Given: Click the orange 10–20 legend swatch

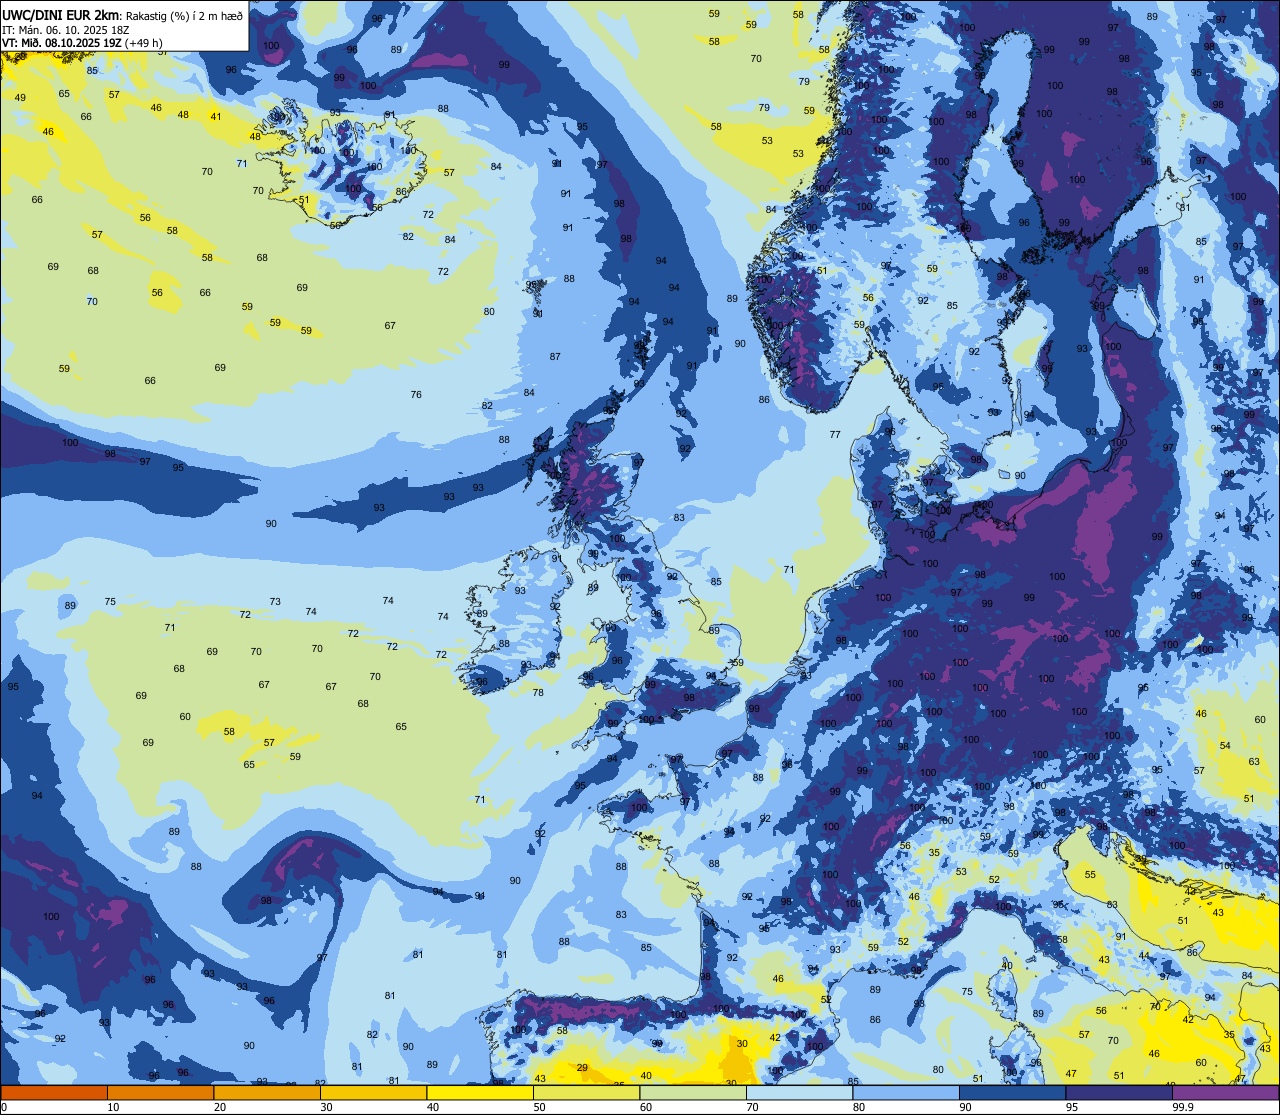Looking at the screenshot, I should pos(160,1092).
